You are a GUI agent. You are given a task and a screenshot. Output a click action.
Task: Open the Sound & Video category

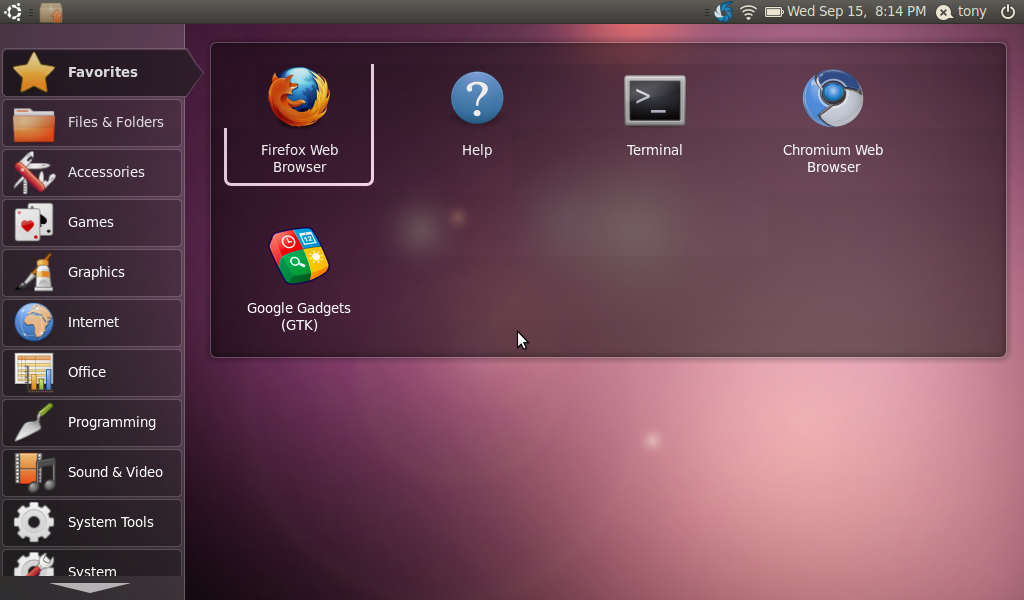coord(93,472)
